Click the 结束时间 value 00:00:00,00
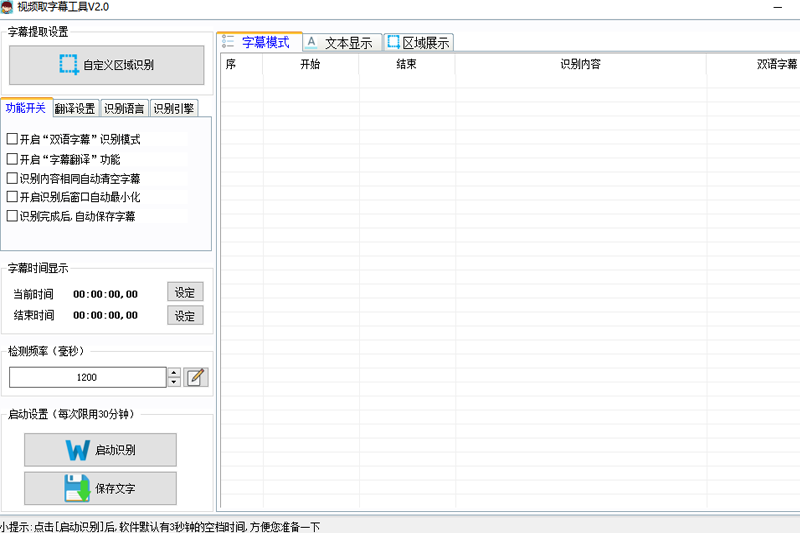The image size is (800, 533). pos(105,315)
